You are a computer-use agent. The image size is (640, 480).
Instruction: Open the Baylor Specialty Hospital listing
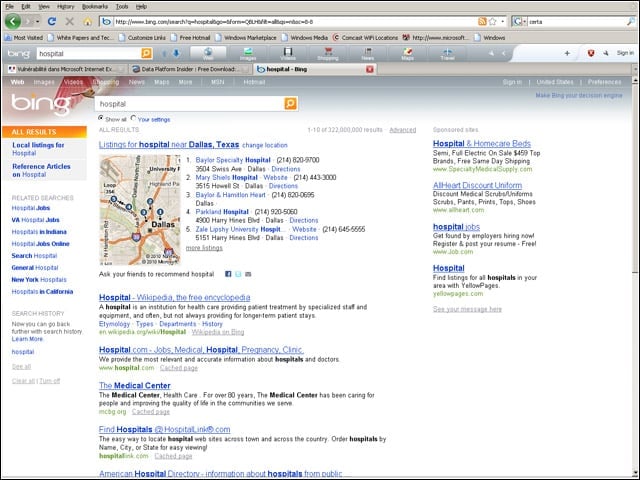[x=233, y=160]
